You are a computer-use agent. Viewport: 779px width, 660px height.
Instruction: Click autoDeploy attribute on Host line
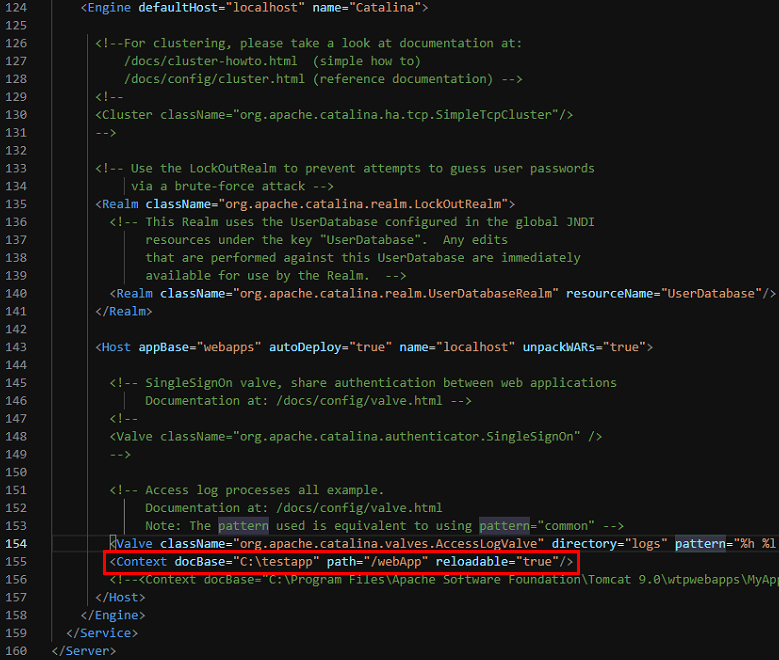pyautogui.click(x=305, y=347)
